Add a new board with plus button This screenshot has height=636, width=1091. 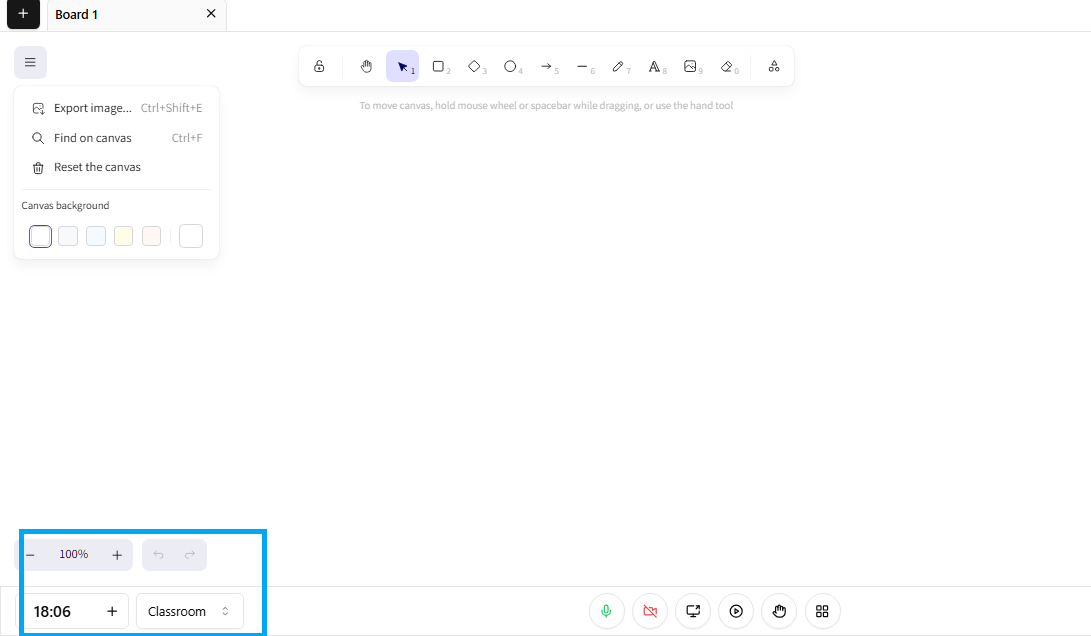pyautogui.click(x=23, y=14)
